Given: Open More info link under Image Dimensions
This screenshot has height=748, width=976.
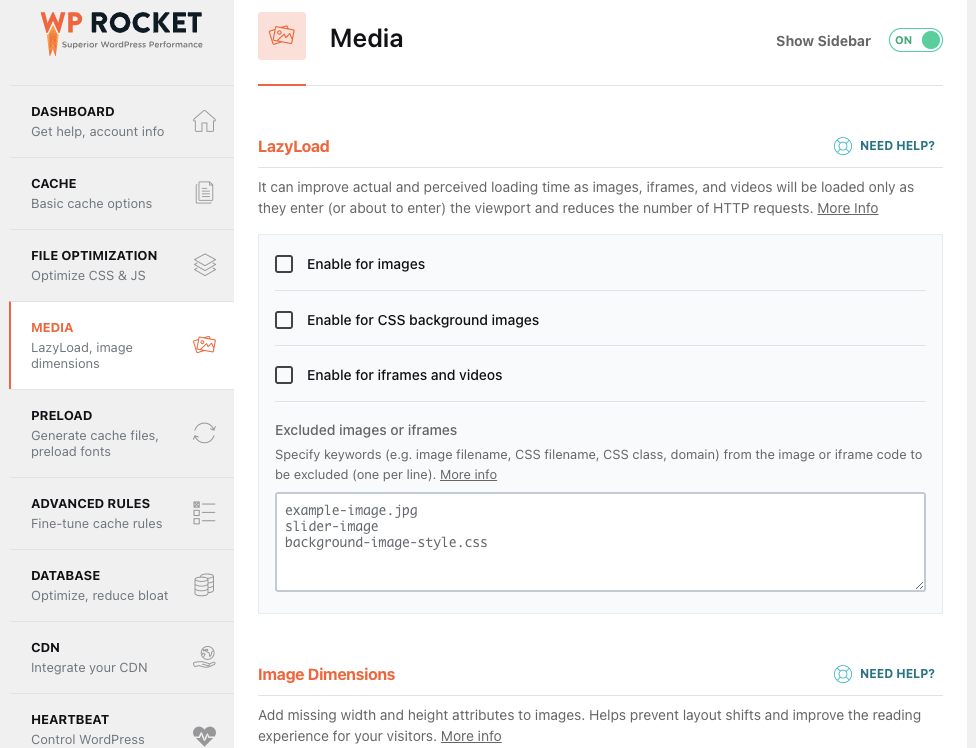Looking at the screenshot, I should (471, 736).
